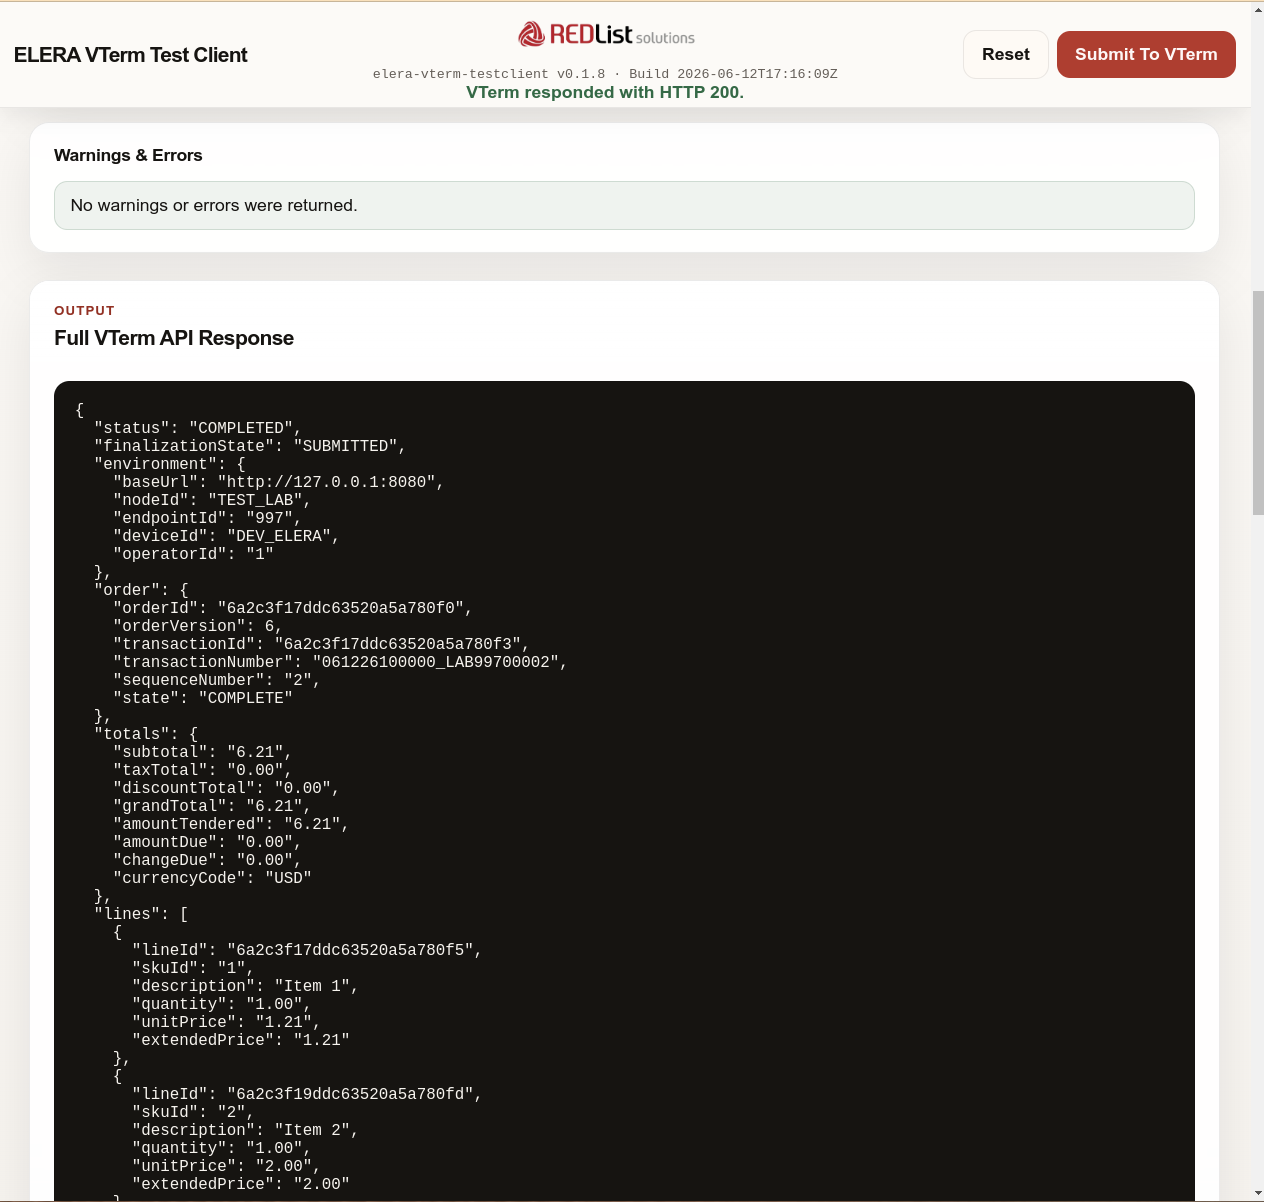Click the "description": "Item 2" line

coord(245,1130)
